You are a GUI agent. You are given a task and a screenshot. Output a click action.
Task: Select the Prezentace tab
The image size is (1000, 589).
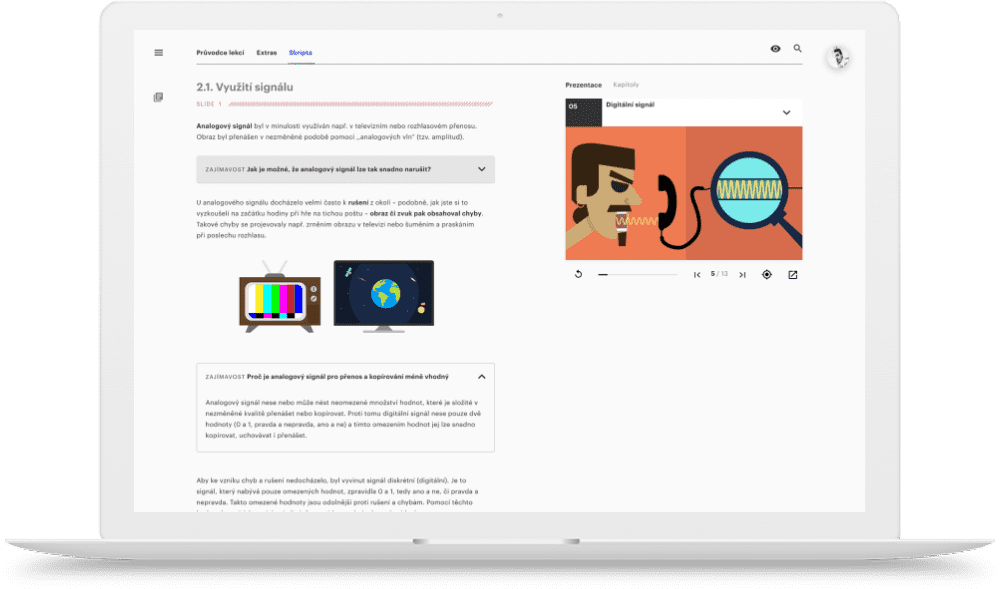(x=583, y=85)
